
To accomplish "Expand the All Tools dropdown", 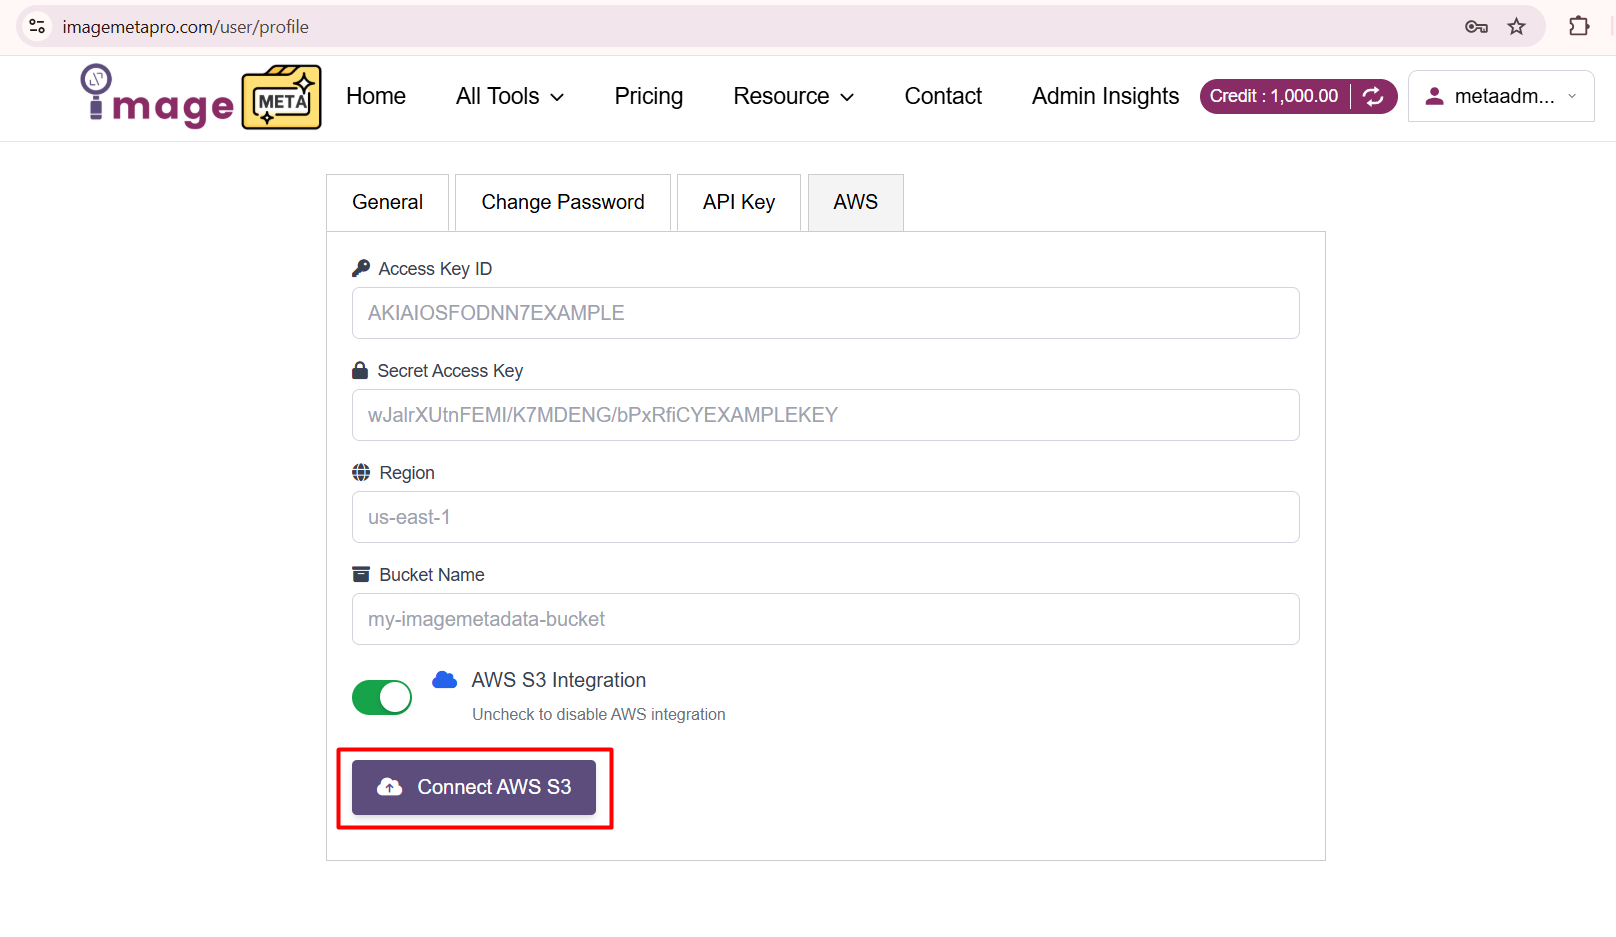I will [510, 96].
